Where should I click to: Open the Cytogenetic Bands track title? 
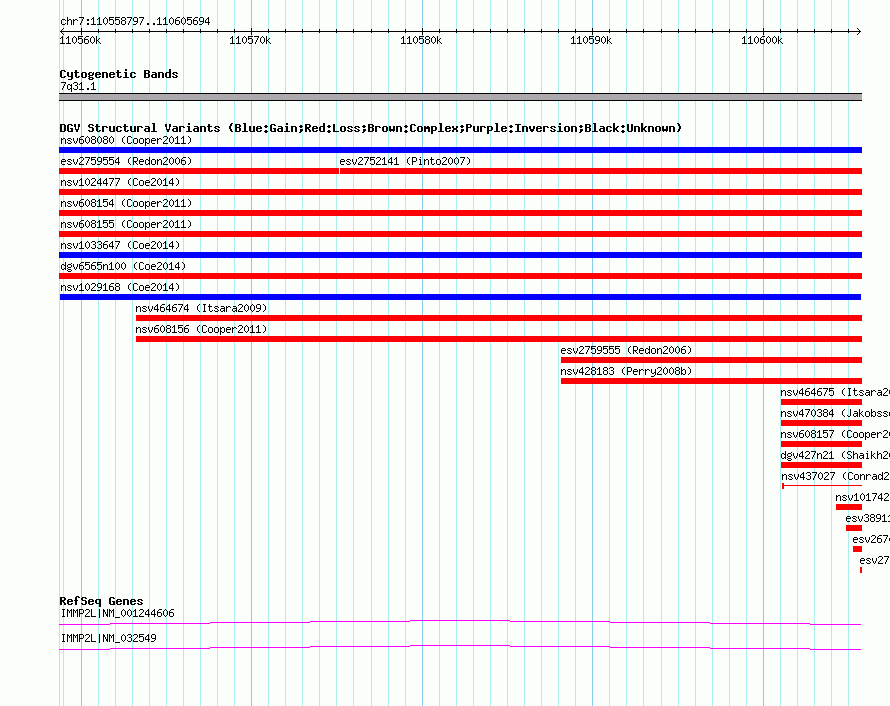[x=119, y=74]
